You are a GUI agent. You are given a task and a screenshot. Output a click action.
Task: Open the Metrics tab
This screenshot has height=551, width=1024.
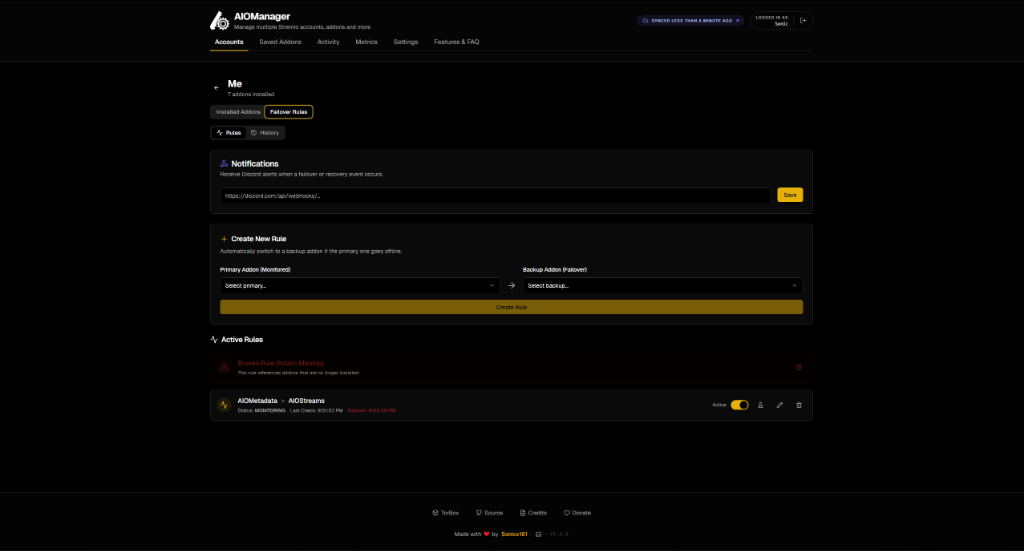pos(366,42)
